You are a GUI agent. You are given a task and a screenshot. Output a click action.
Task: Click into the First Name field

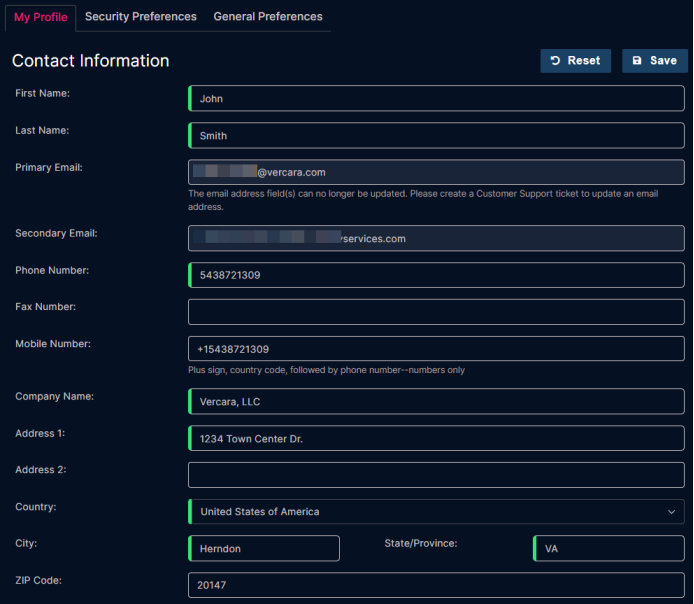pos(436,99)
